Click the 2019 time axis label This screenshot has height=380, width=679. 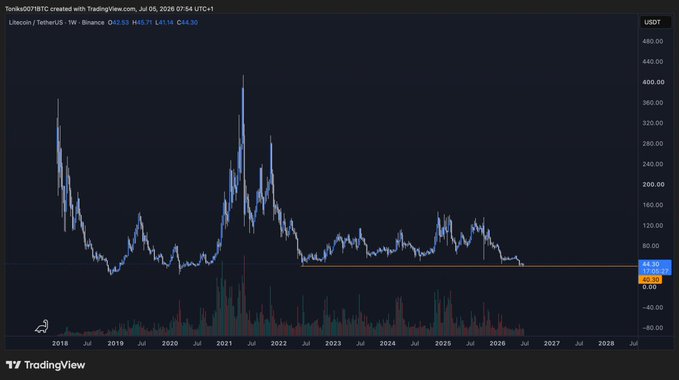tap(115, 343)
